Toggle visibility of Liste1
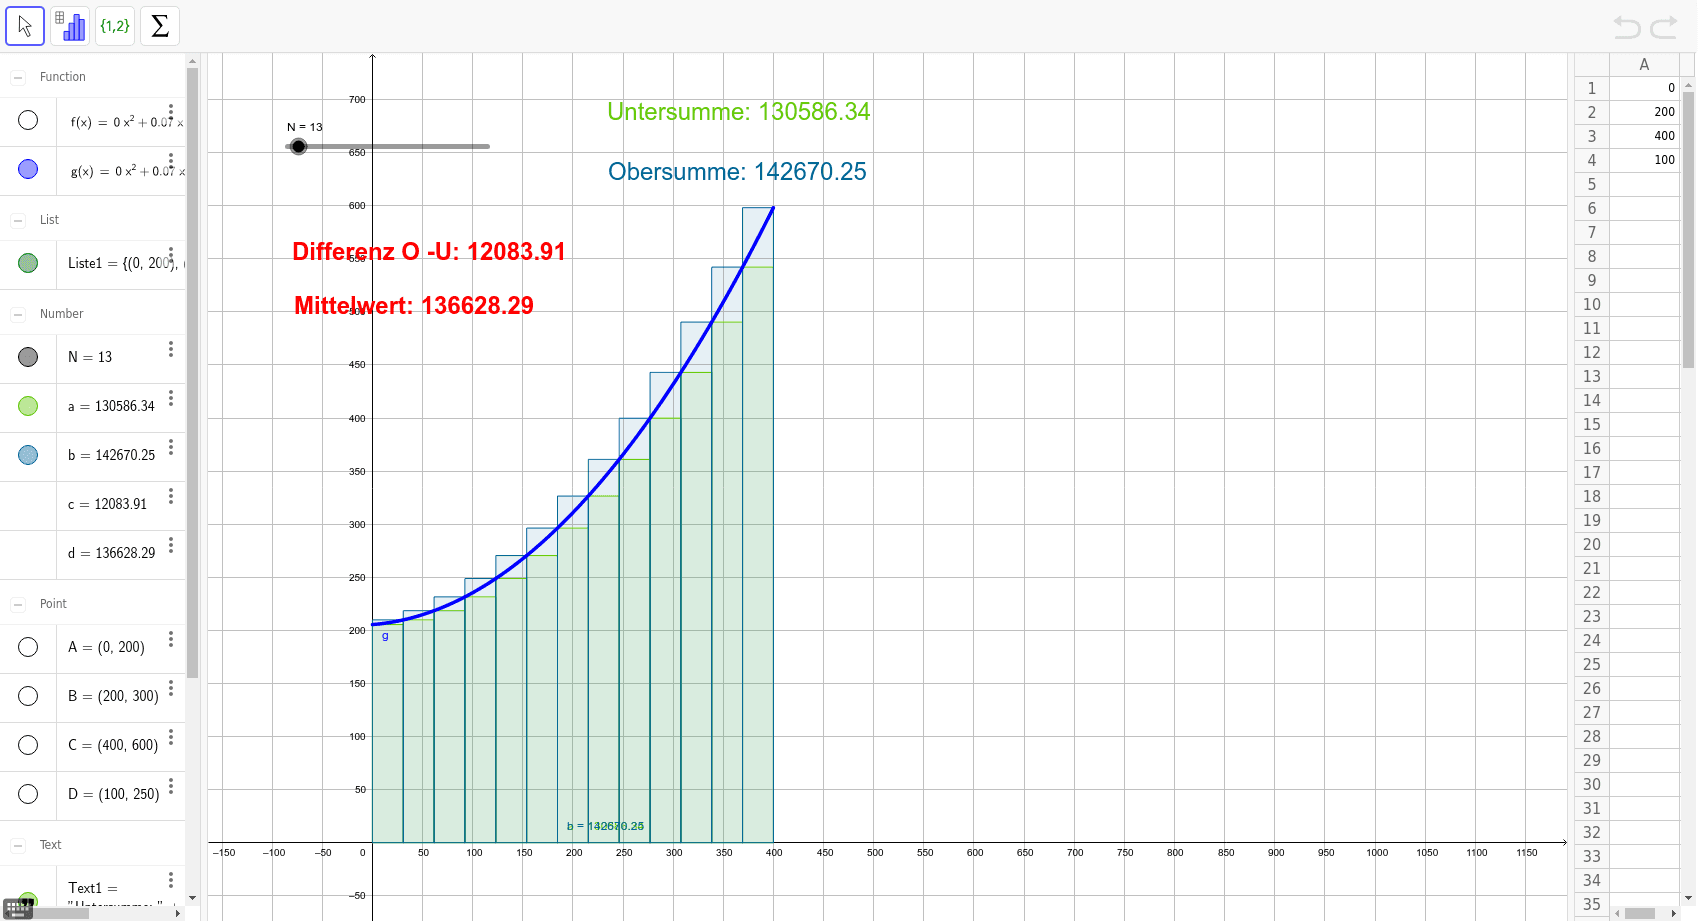This screenshot has height=923, width=1698. click(x=28, y=263)
